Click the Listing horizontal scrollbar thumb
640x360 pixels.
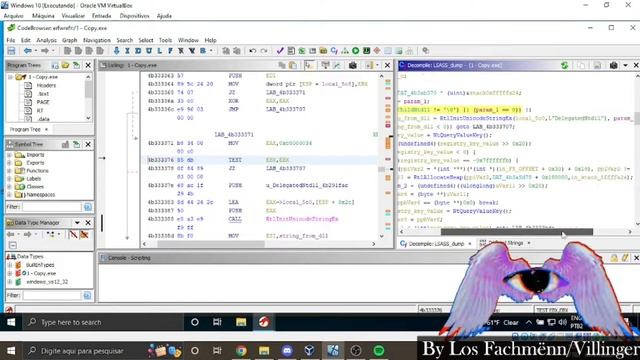[x=211, y=244]
